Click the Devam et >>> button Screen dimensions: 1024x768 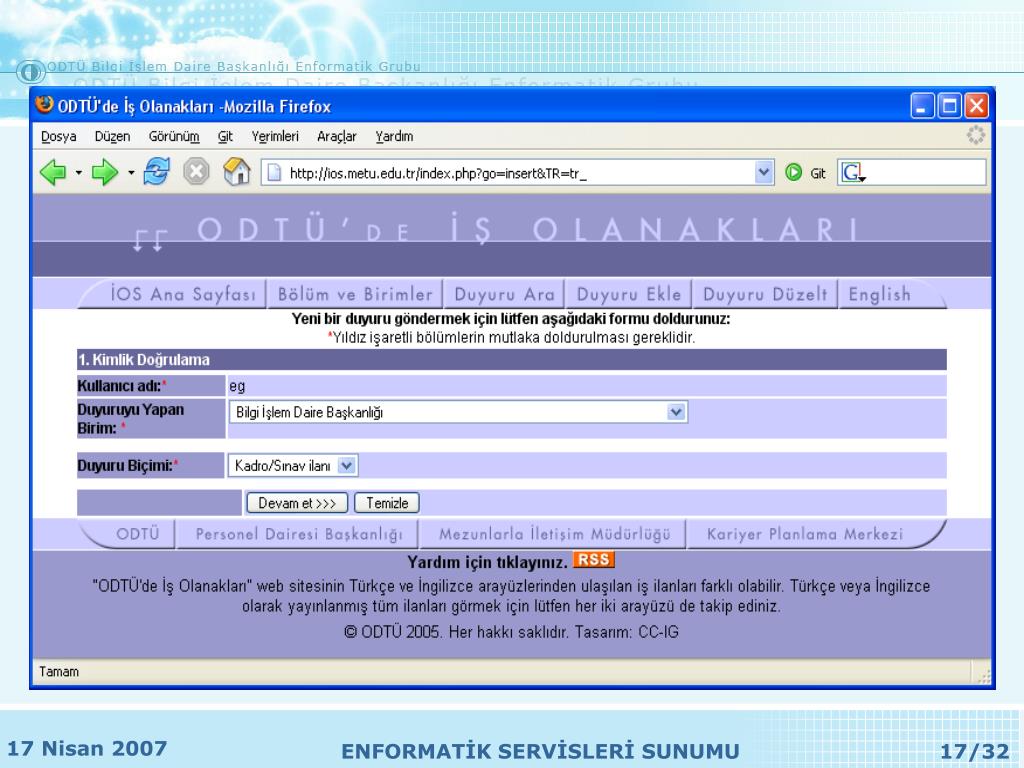[x=297, y=503]
